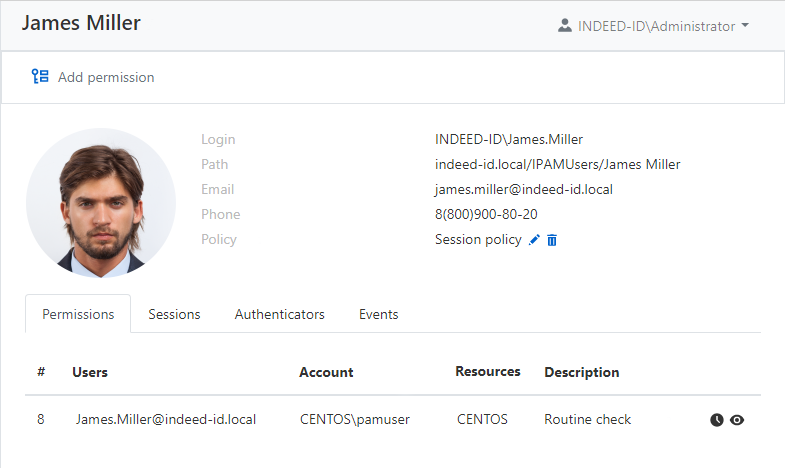This screenshot has width=785, height=468.
Task: Click the caret arrow next to Administrator
Action: 746,26
